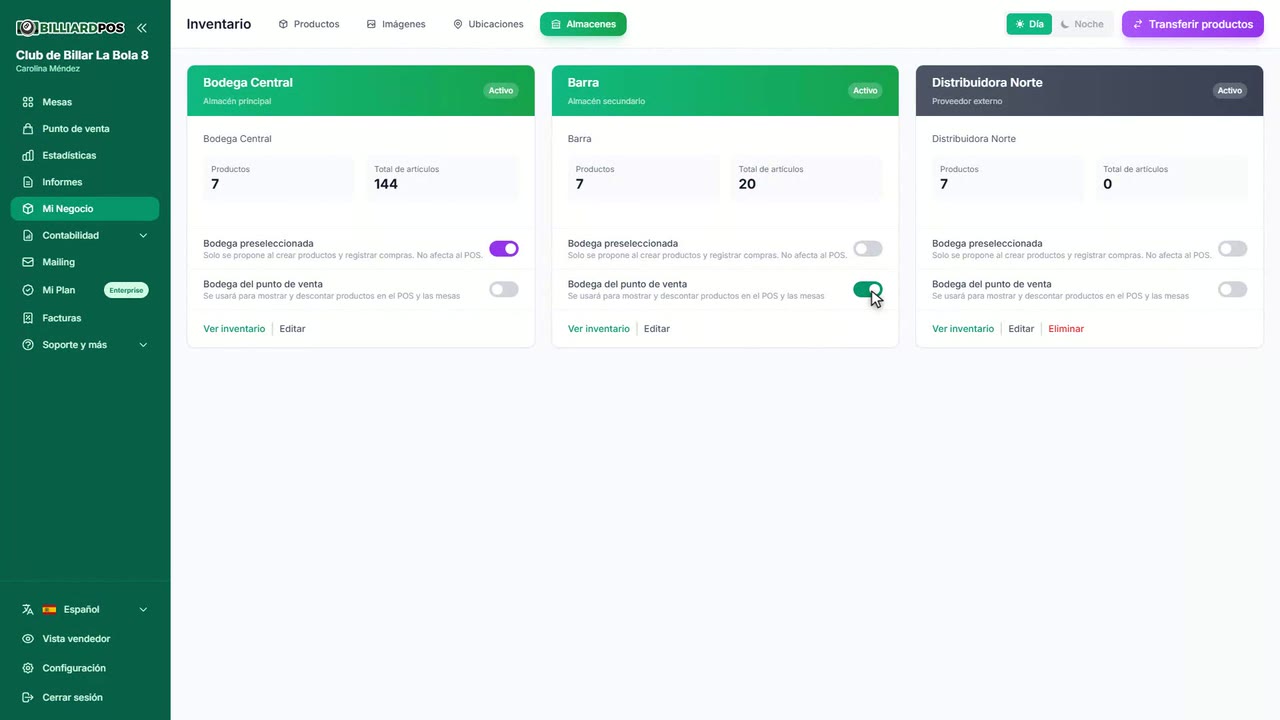
Task: Expand the Soporte y más chevron
Action: pyautogui.click(x=143, y=345)
